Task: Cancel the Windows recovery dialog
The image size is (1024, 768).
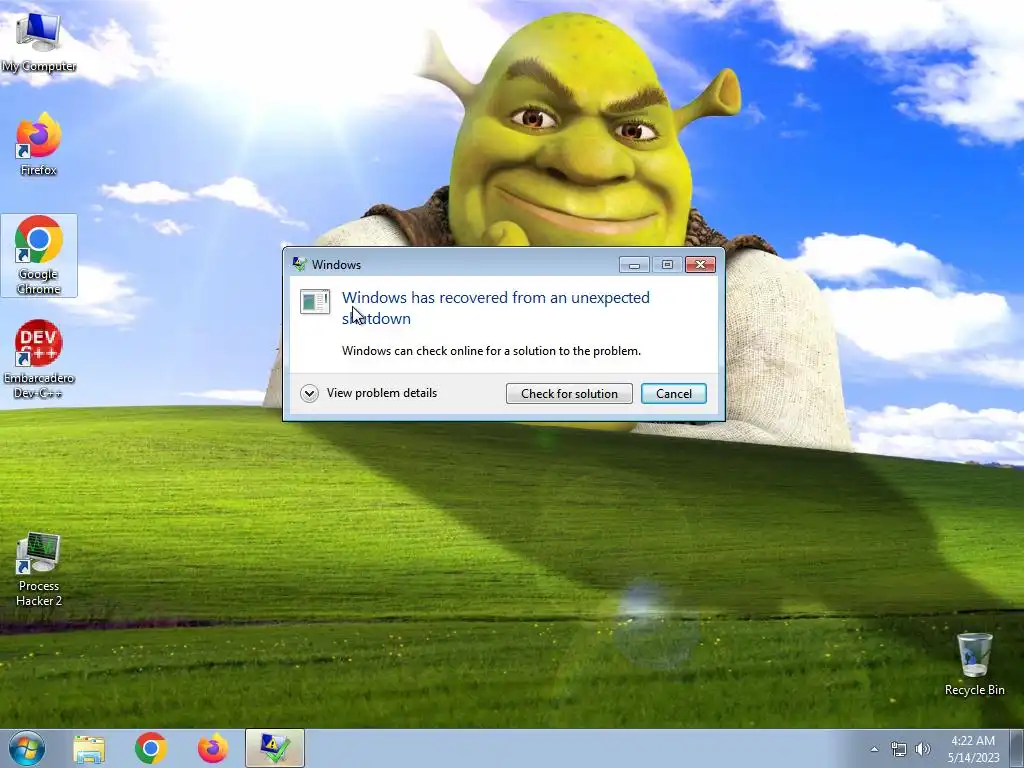Action: (x=673, y=393)
